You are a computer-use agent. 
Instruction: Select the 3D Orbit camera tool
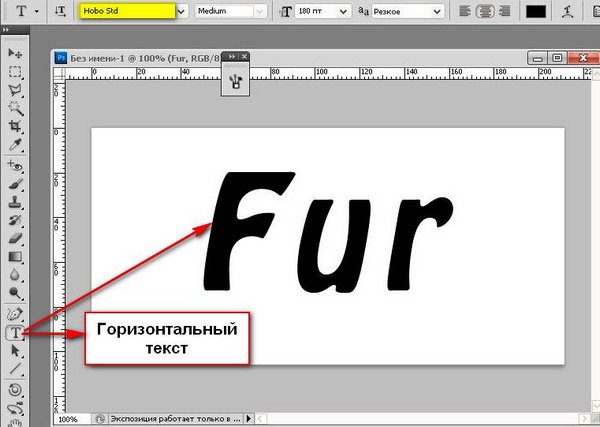[15, 409]
